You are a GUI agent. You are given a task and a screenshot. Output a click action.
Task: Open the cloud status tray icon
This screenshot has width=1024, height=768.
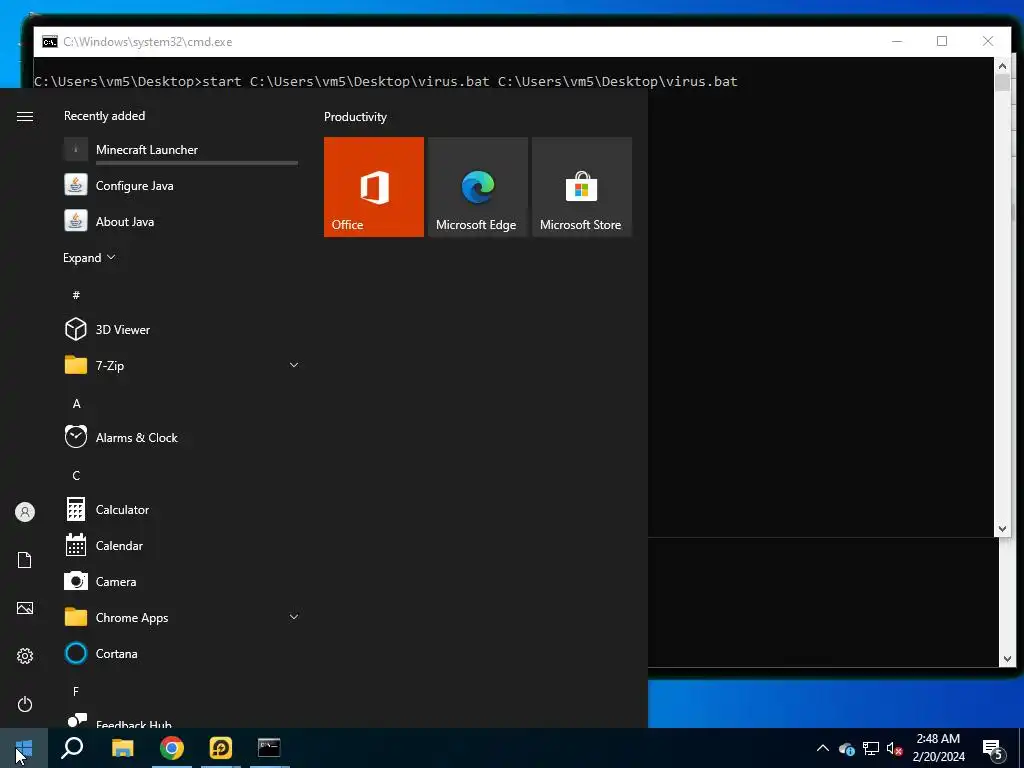coord(847,748)
